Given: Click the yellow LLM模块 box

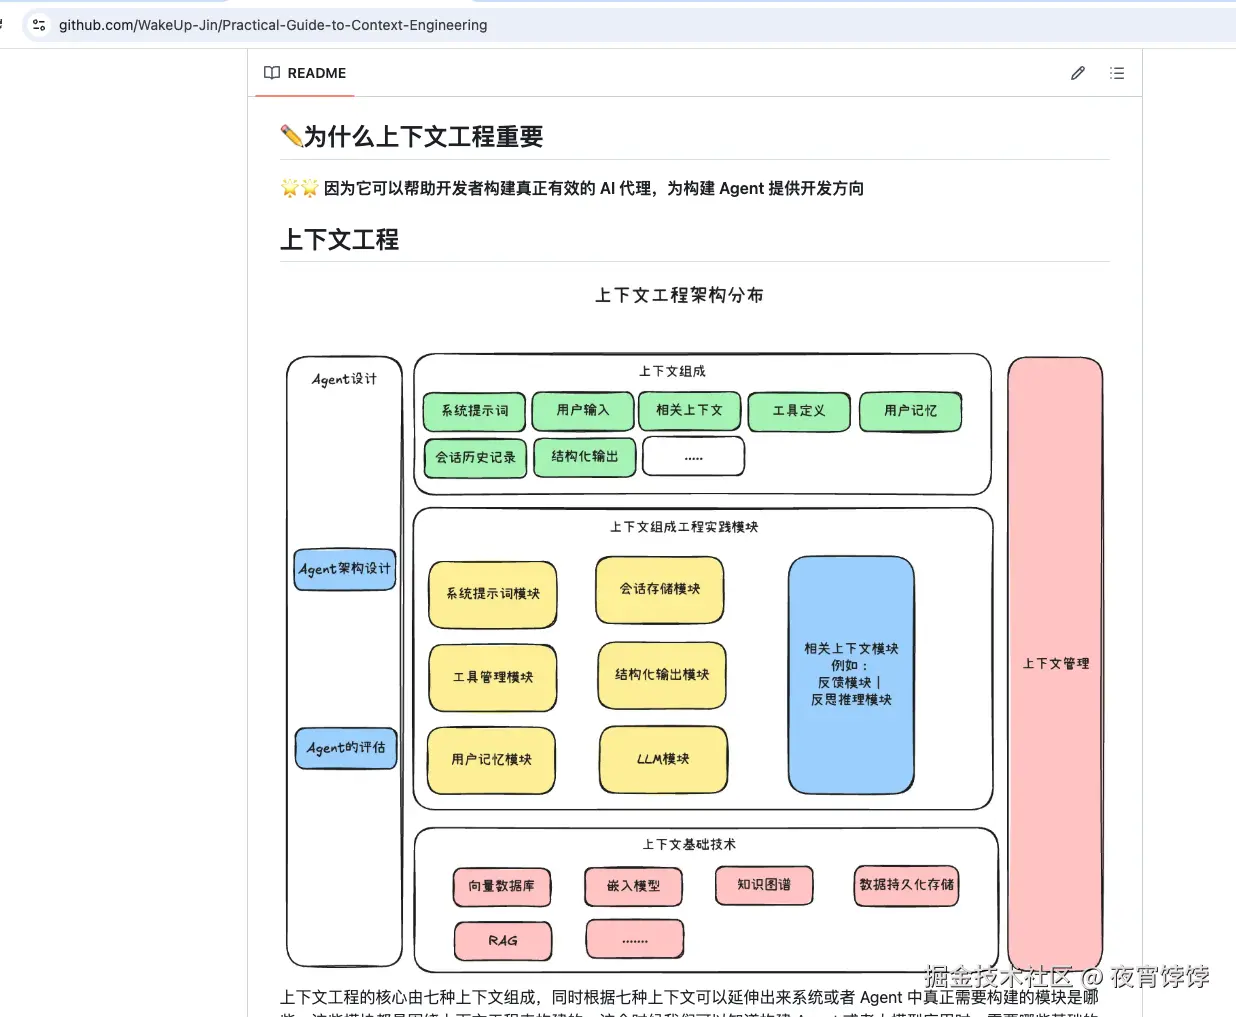Looking at the screenshot, I should coord(663,760).
